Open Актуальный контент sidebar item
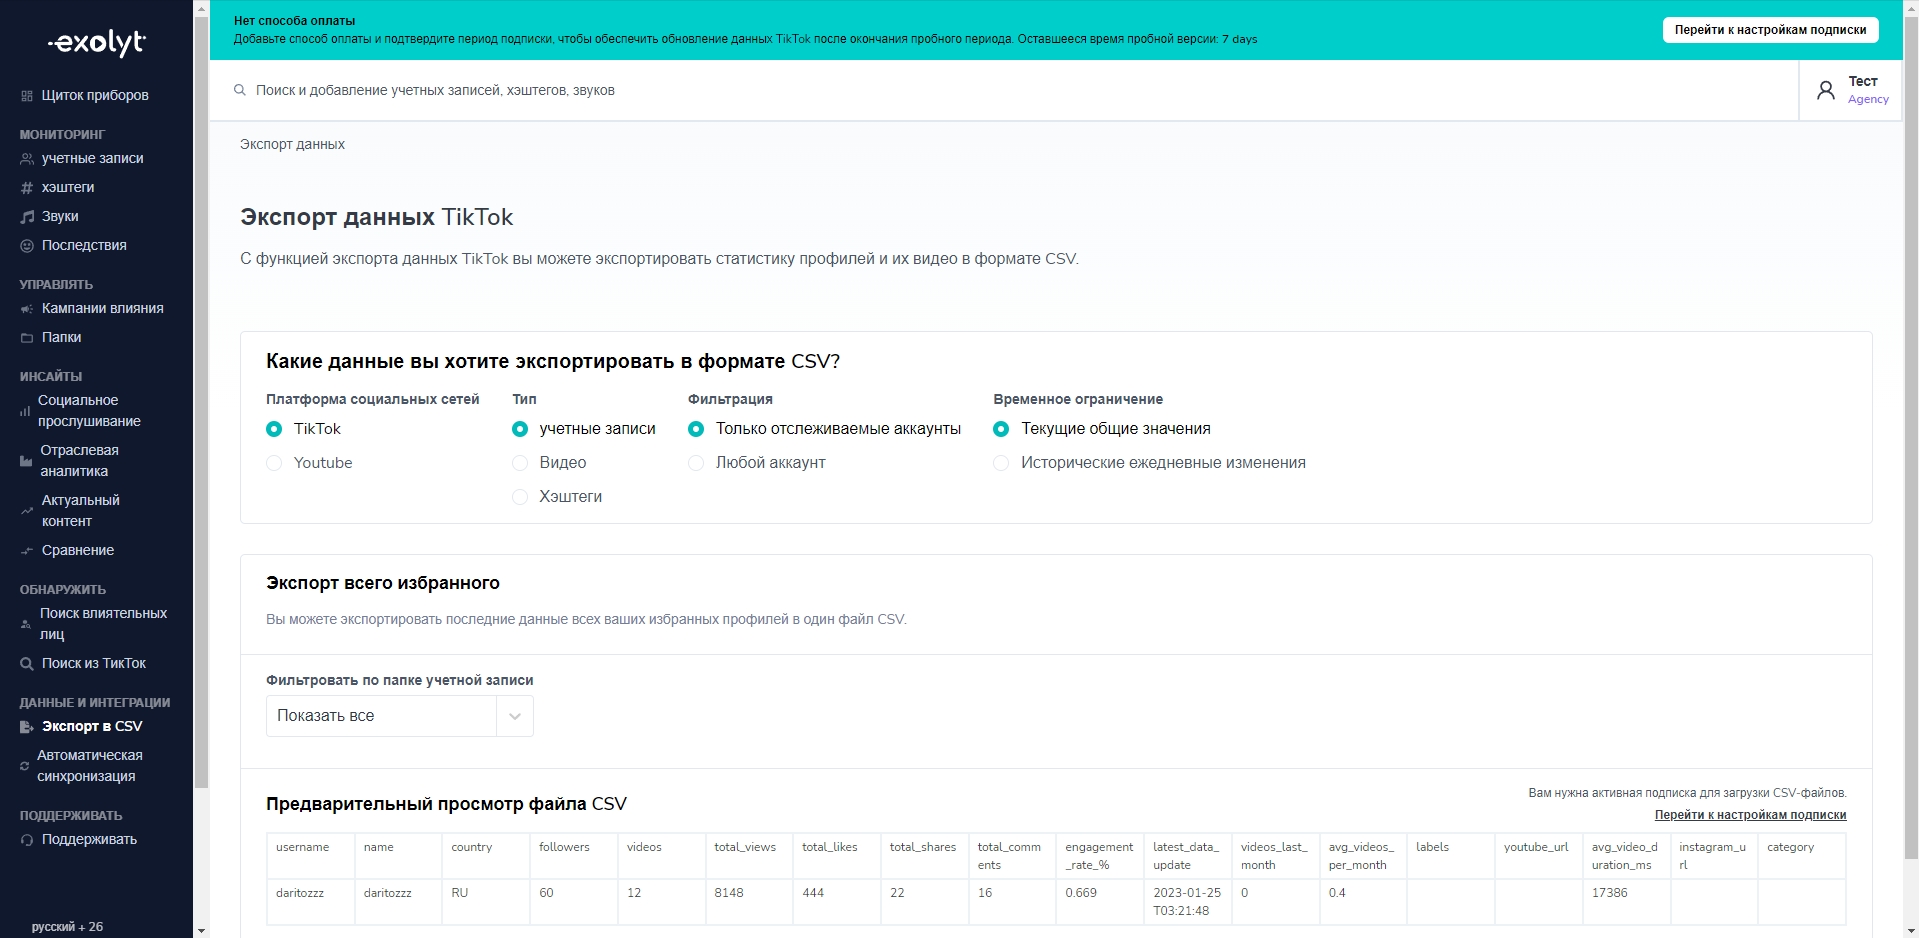Image resolution: width=1919 pixels, height=938 pixels. (x=81, y=511)
